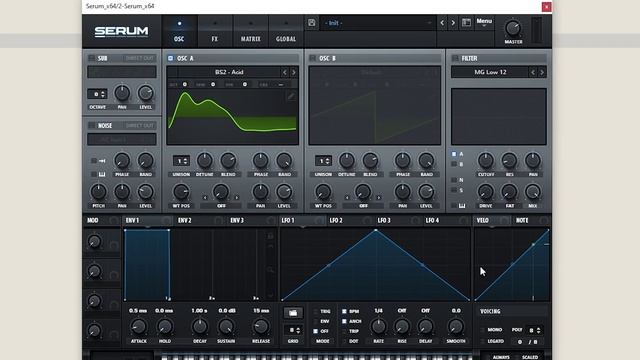Click OSC B warp mode left arrow
The height and width of the screenshot is (360, 640).
tap(347, 198)
